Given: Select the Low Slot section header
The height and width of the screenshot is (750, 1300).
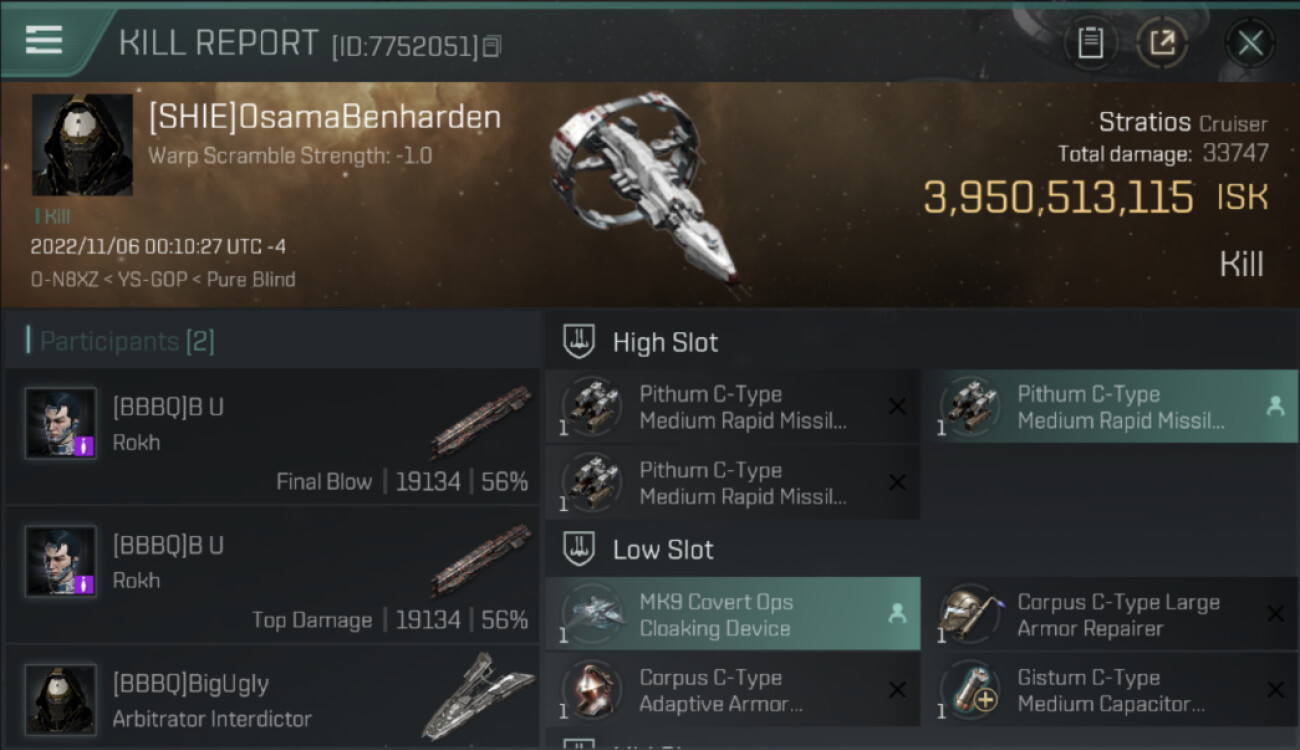Looking at the screenshot, I should click(x=663, y=549).
